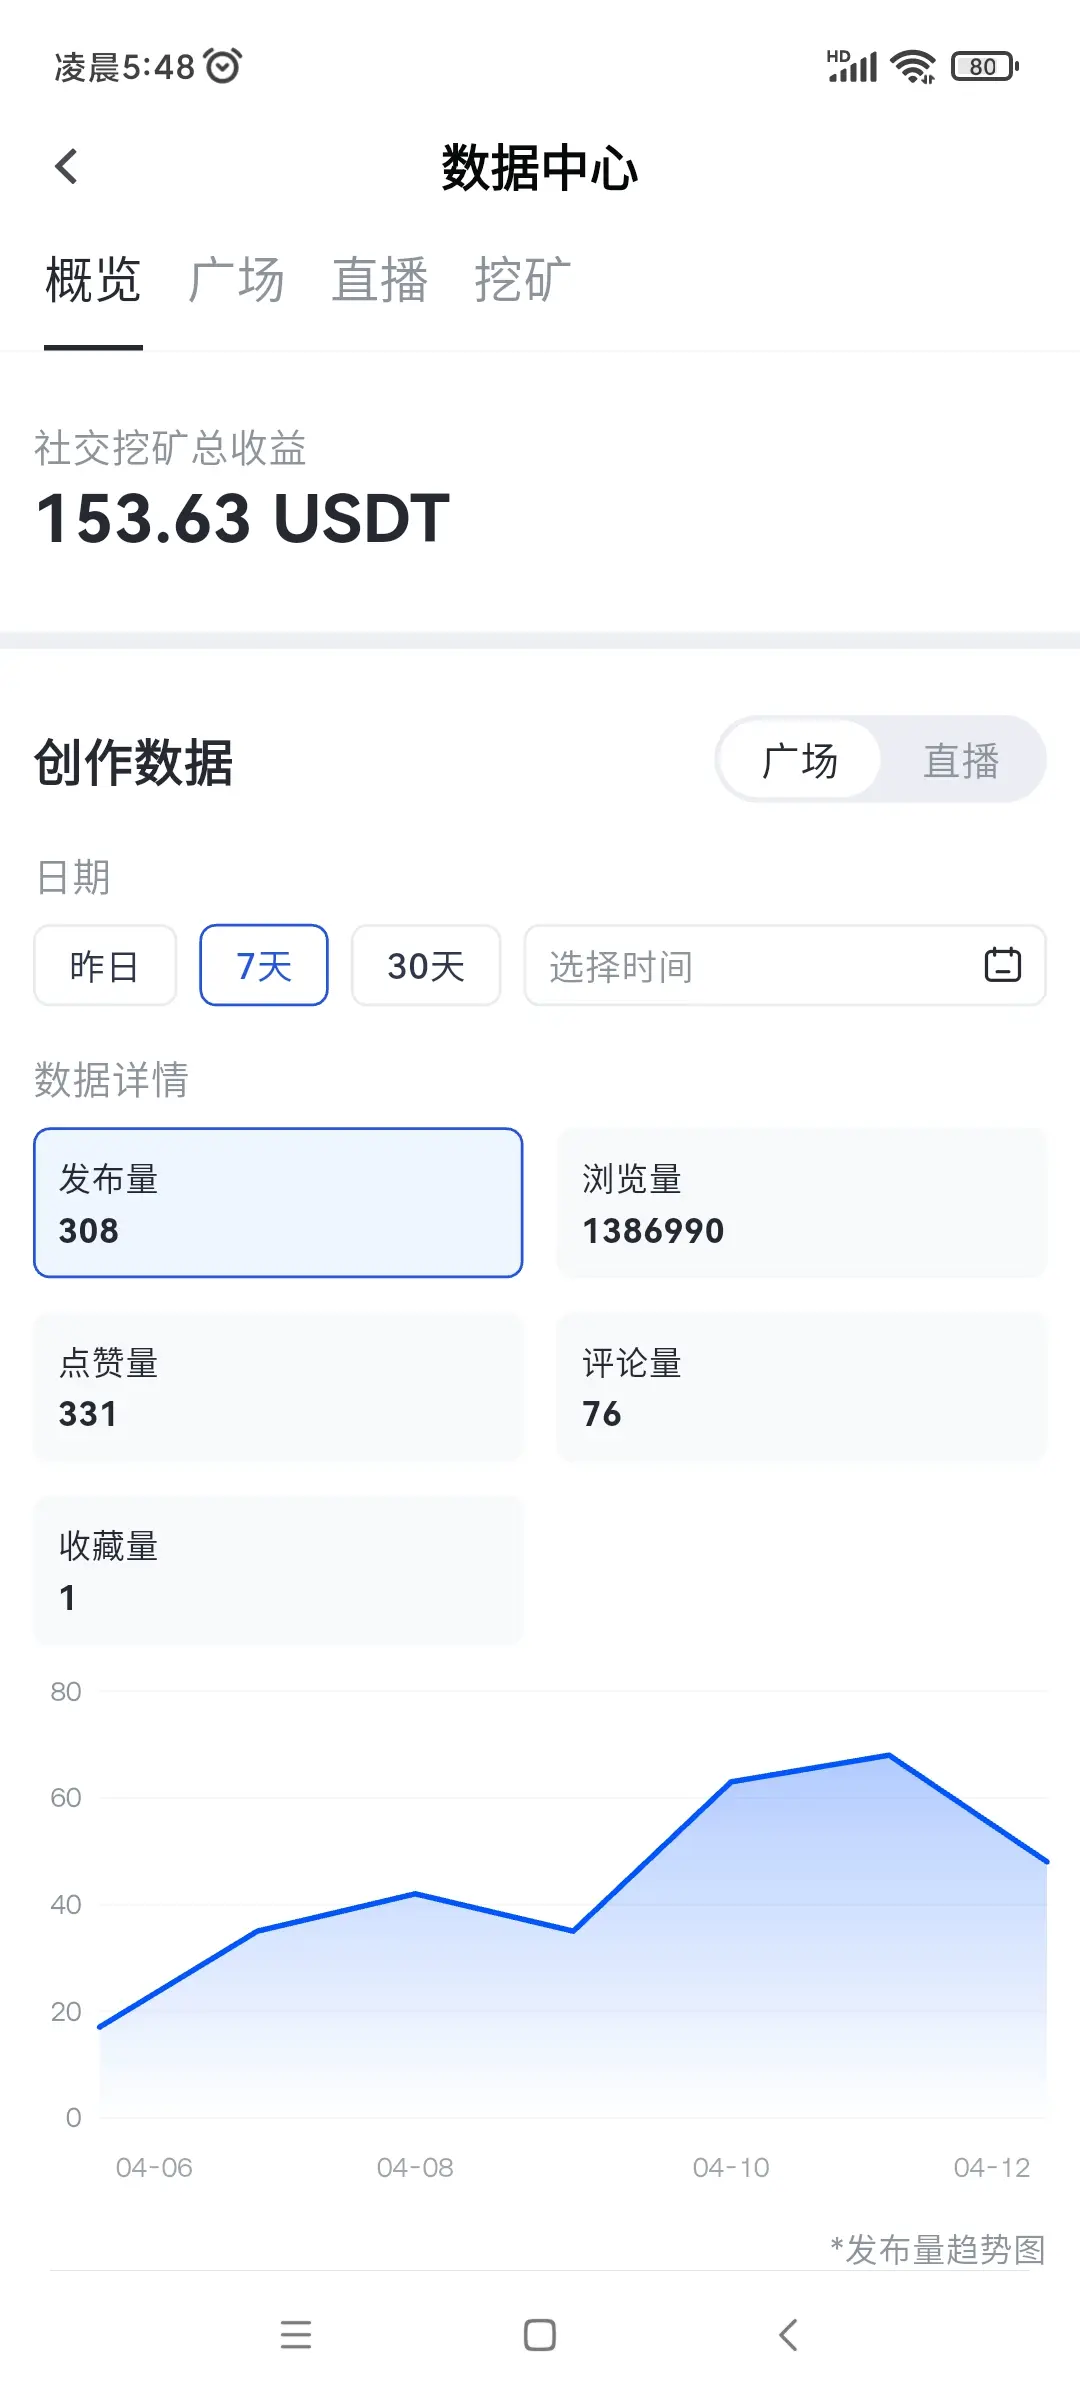
Task: Open the 选择时间 date picker field
Action: [x=785, y=965]
